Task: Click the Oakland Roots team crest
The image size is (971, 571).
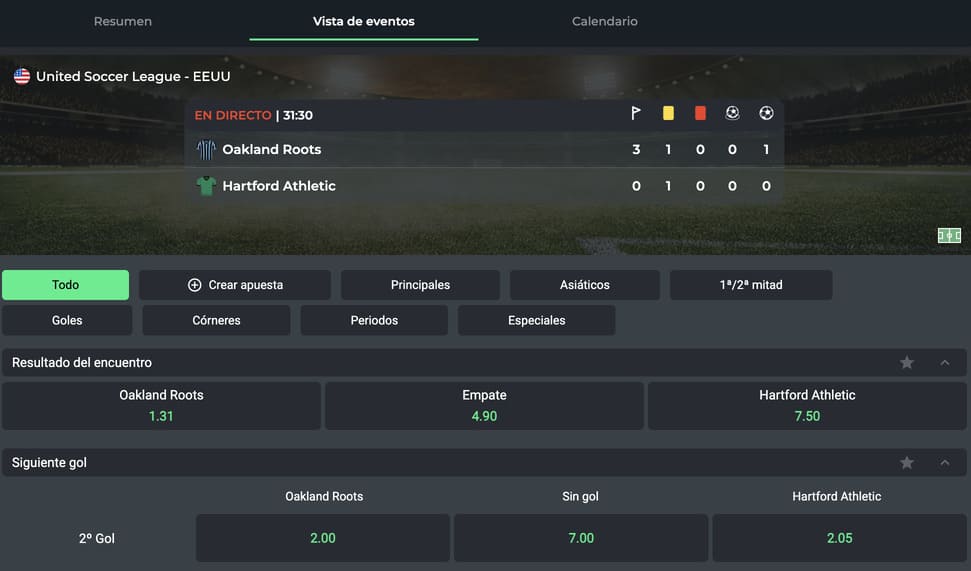Action: 206,150
